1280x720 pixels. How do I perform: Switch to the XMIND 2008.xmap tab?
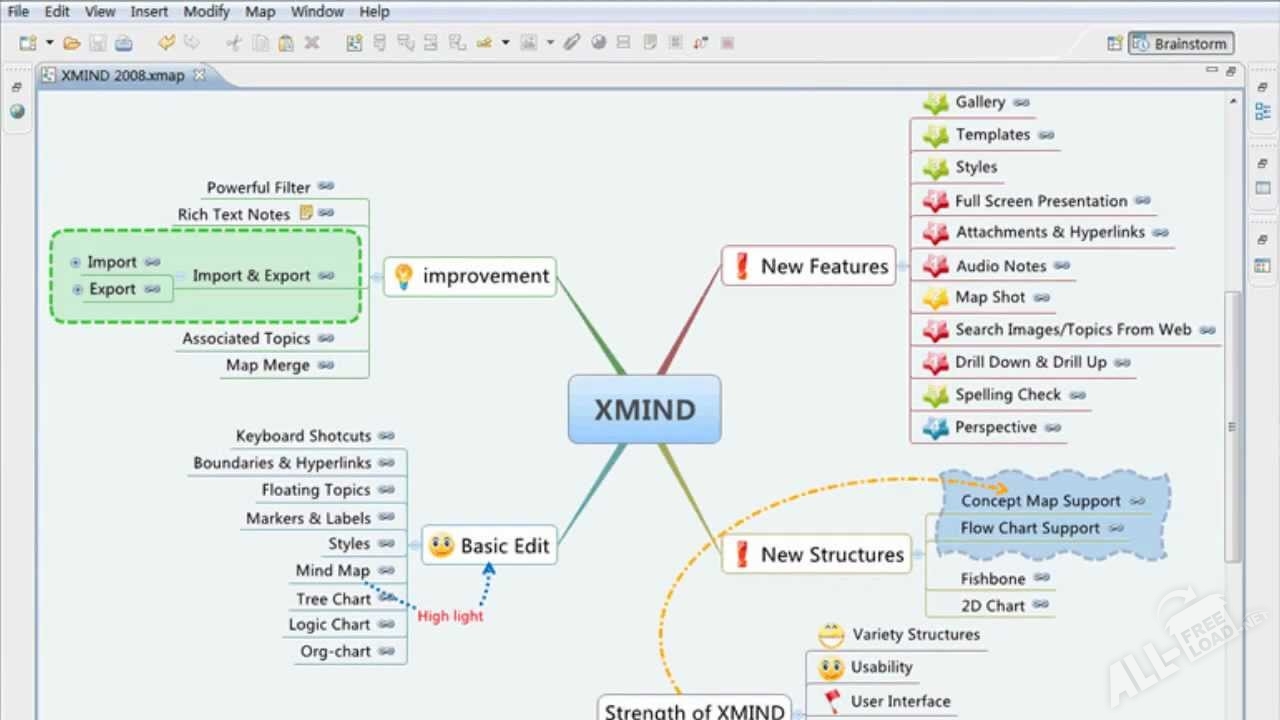pos(122,76)
